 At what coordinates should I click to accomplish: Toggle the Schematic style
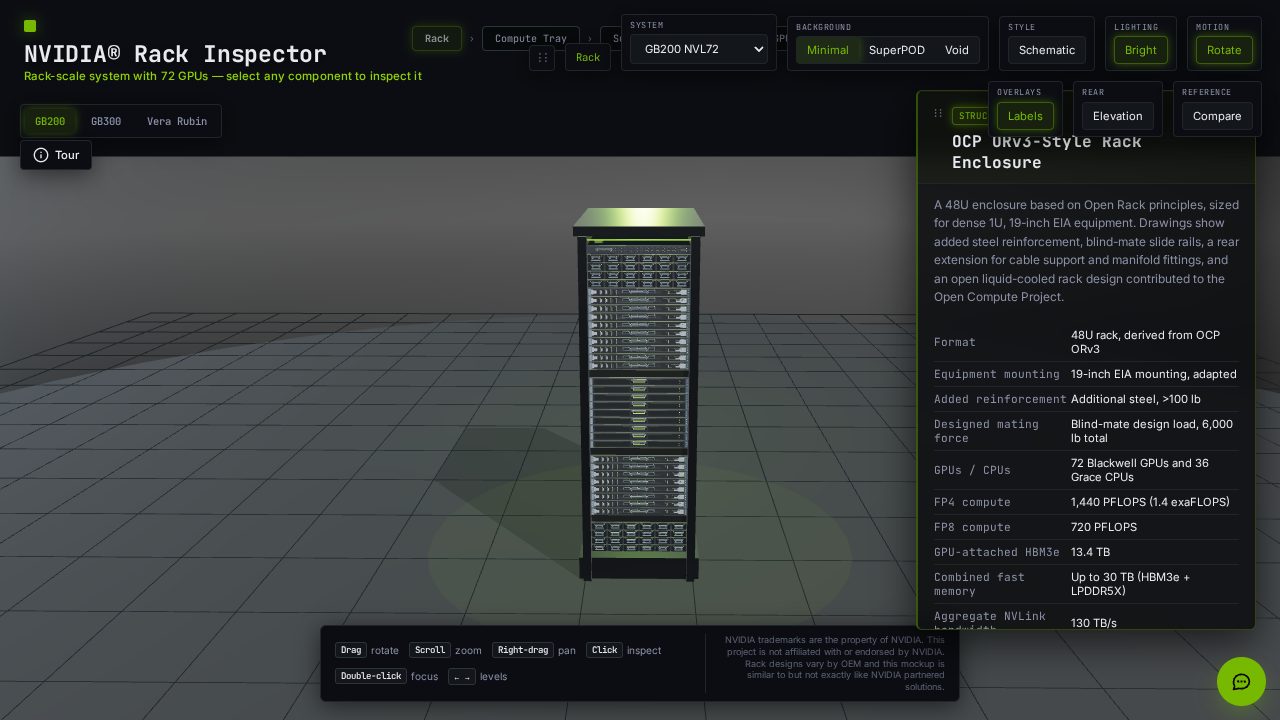click(1047, 50)
